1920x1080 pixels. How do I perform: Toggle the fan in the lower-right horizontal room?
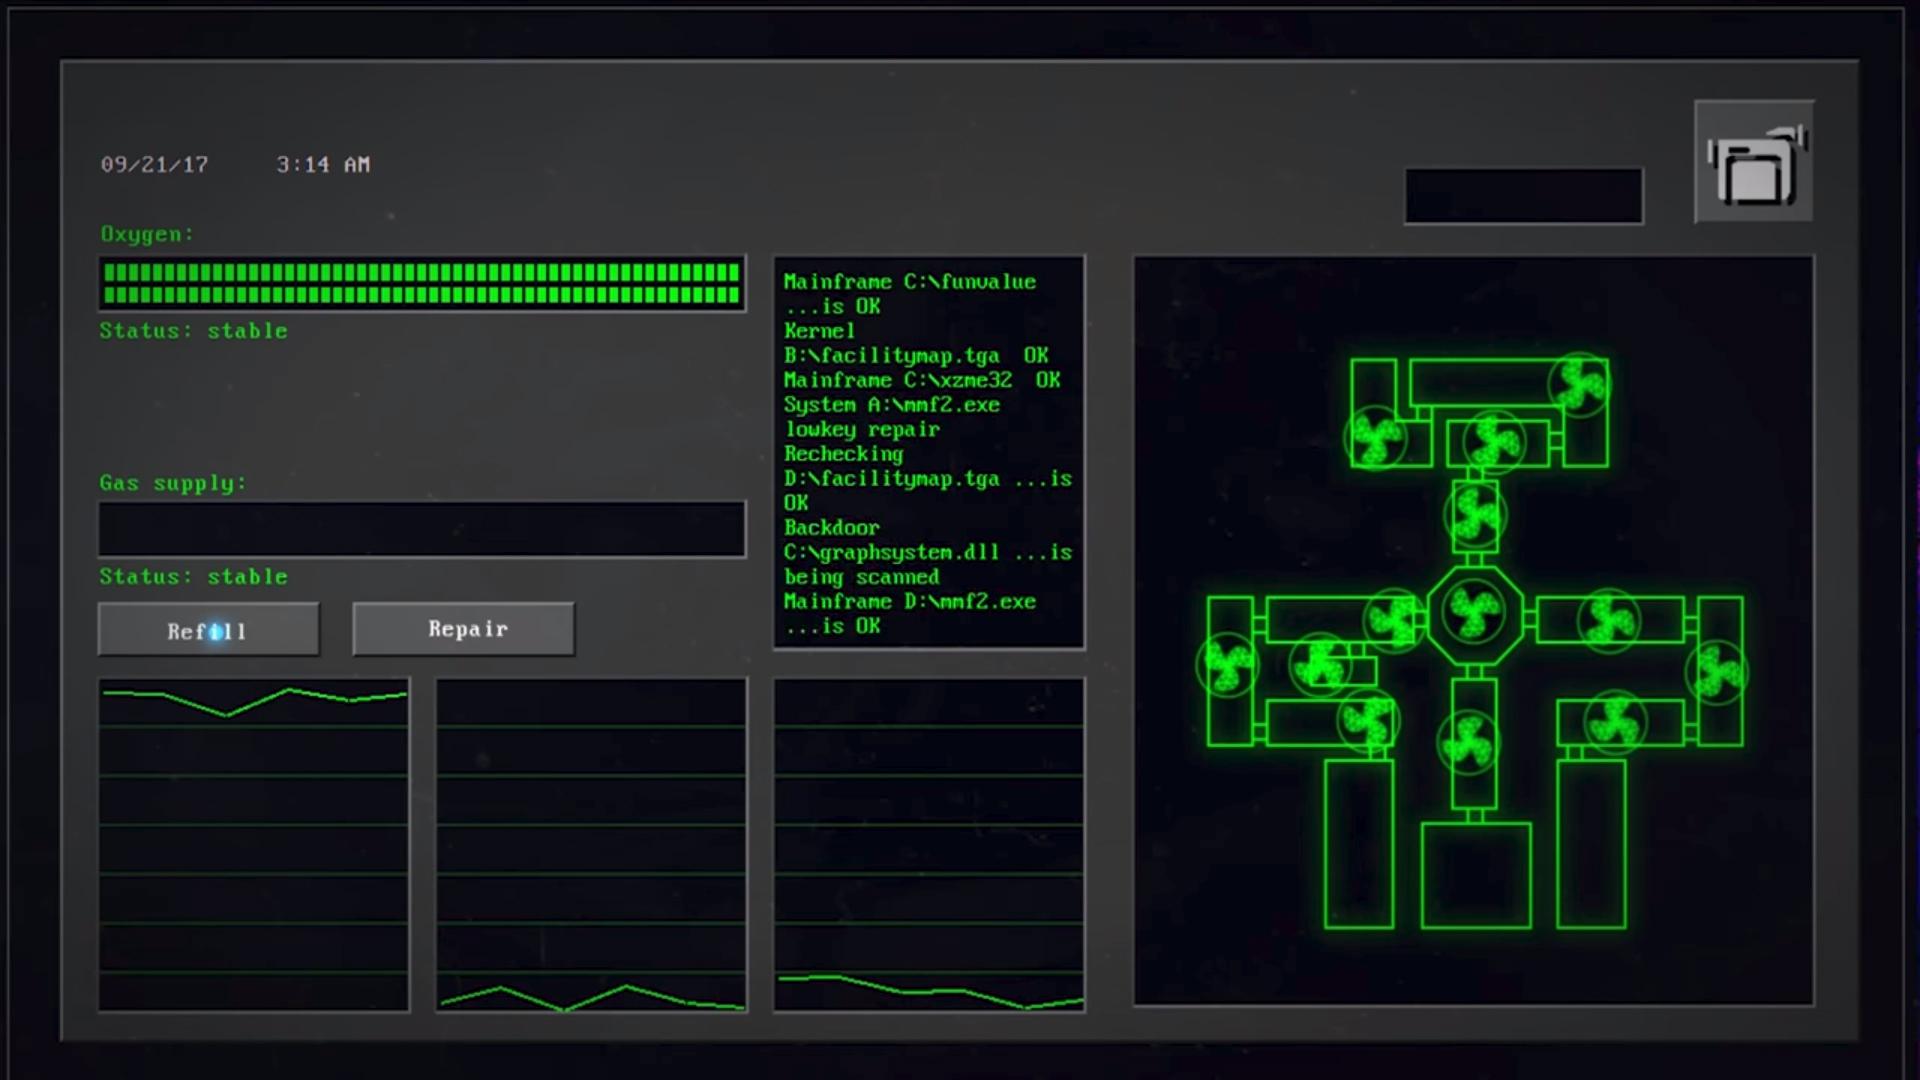point(1614,723)
